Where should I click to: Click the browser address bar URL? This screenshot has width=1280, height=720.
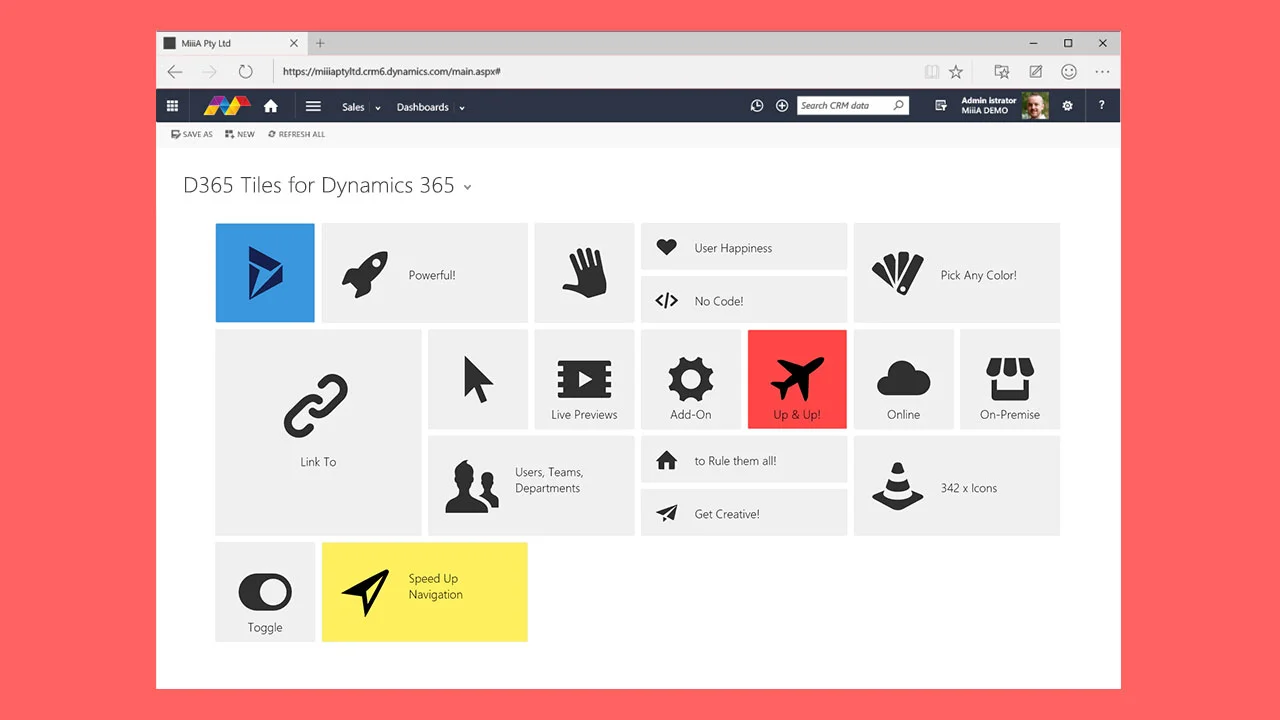pos(392,72)
